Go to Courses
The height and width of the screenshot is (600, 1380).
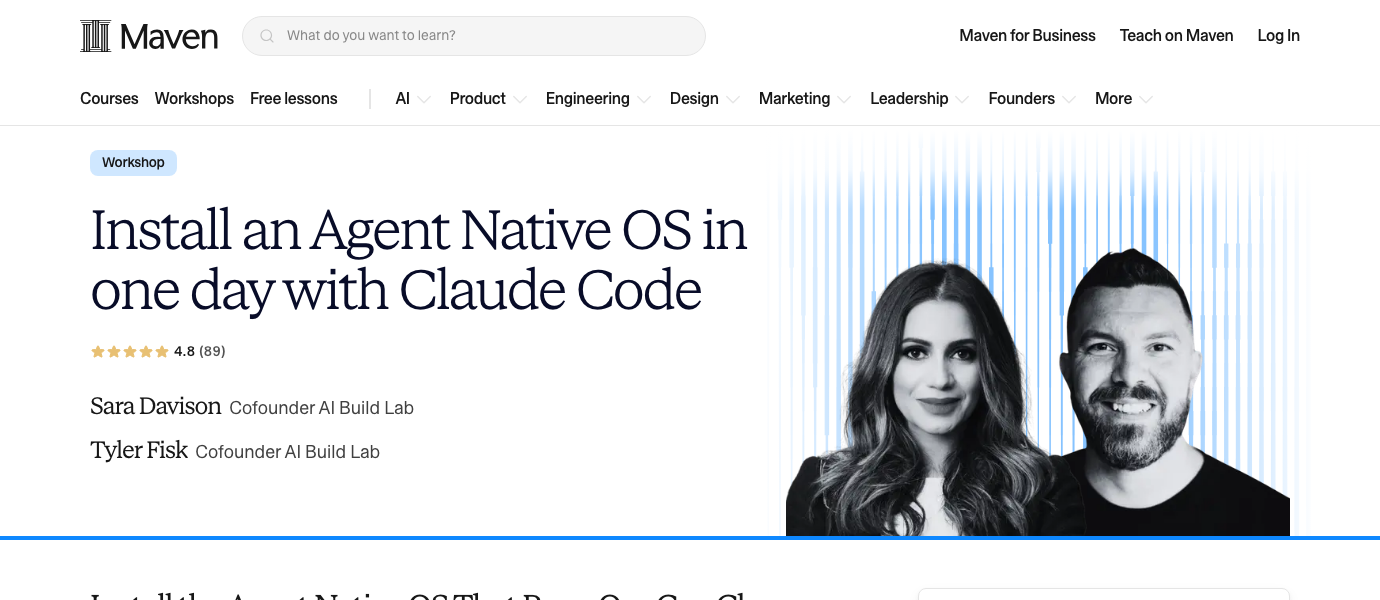click(x=109, y=98)
